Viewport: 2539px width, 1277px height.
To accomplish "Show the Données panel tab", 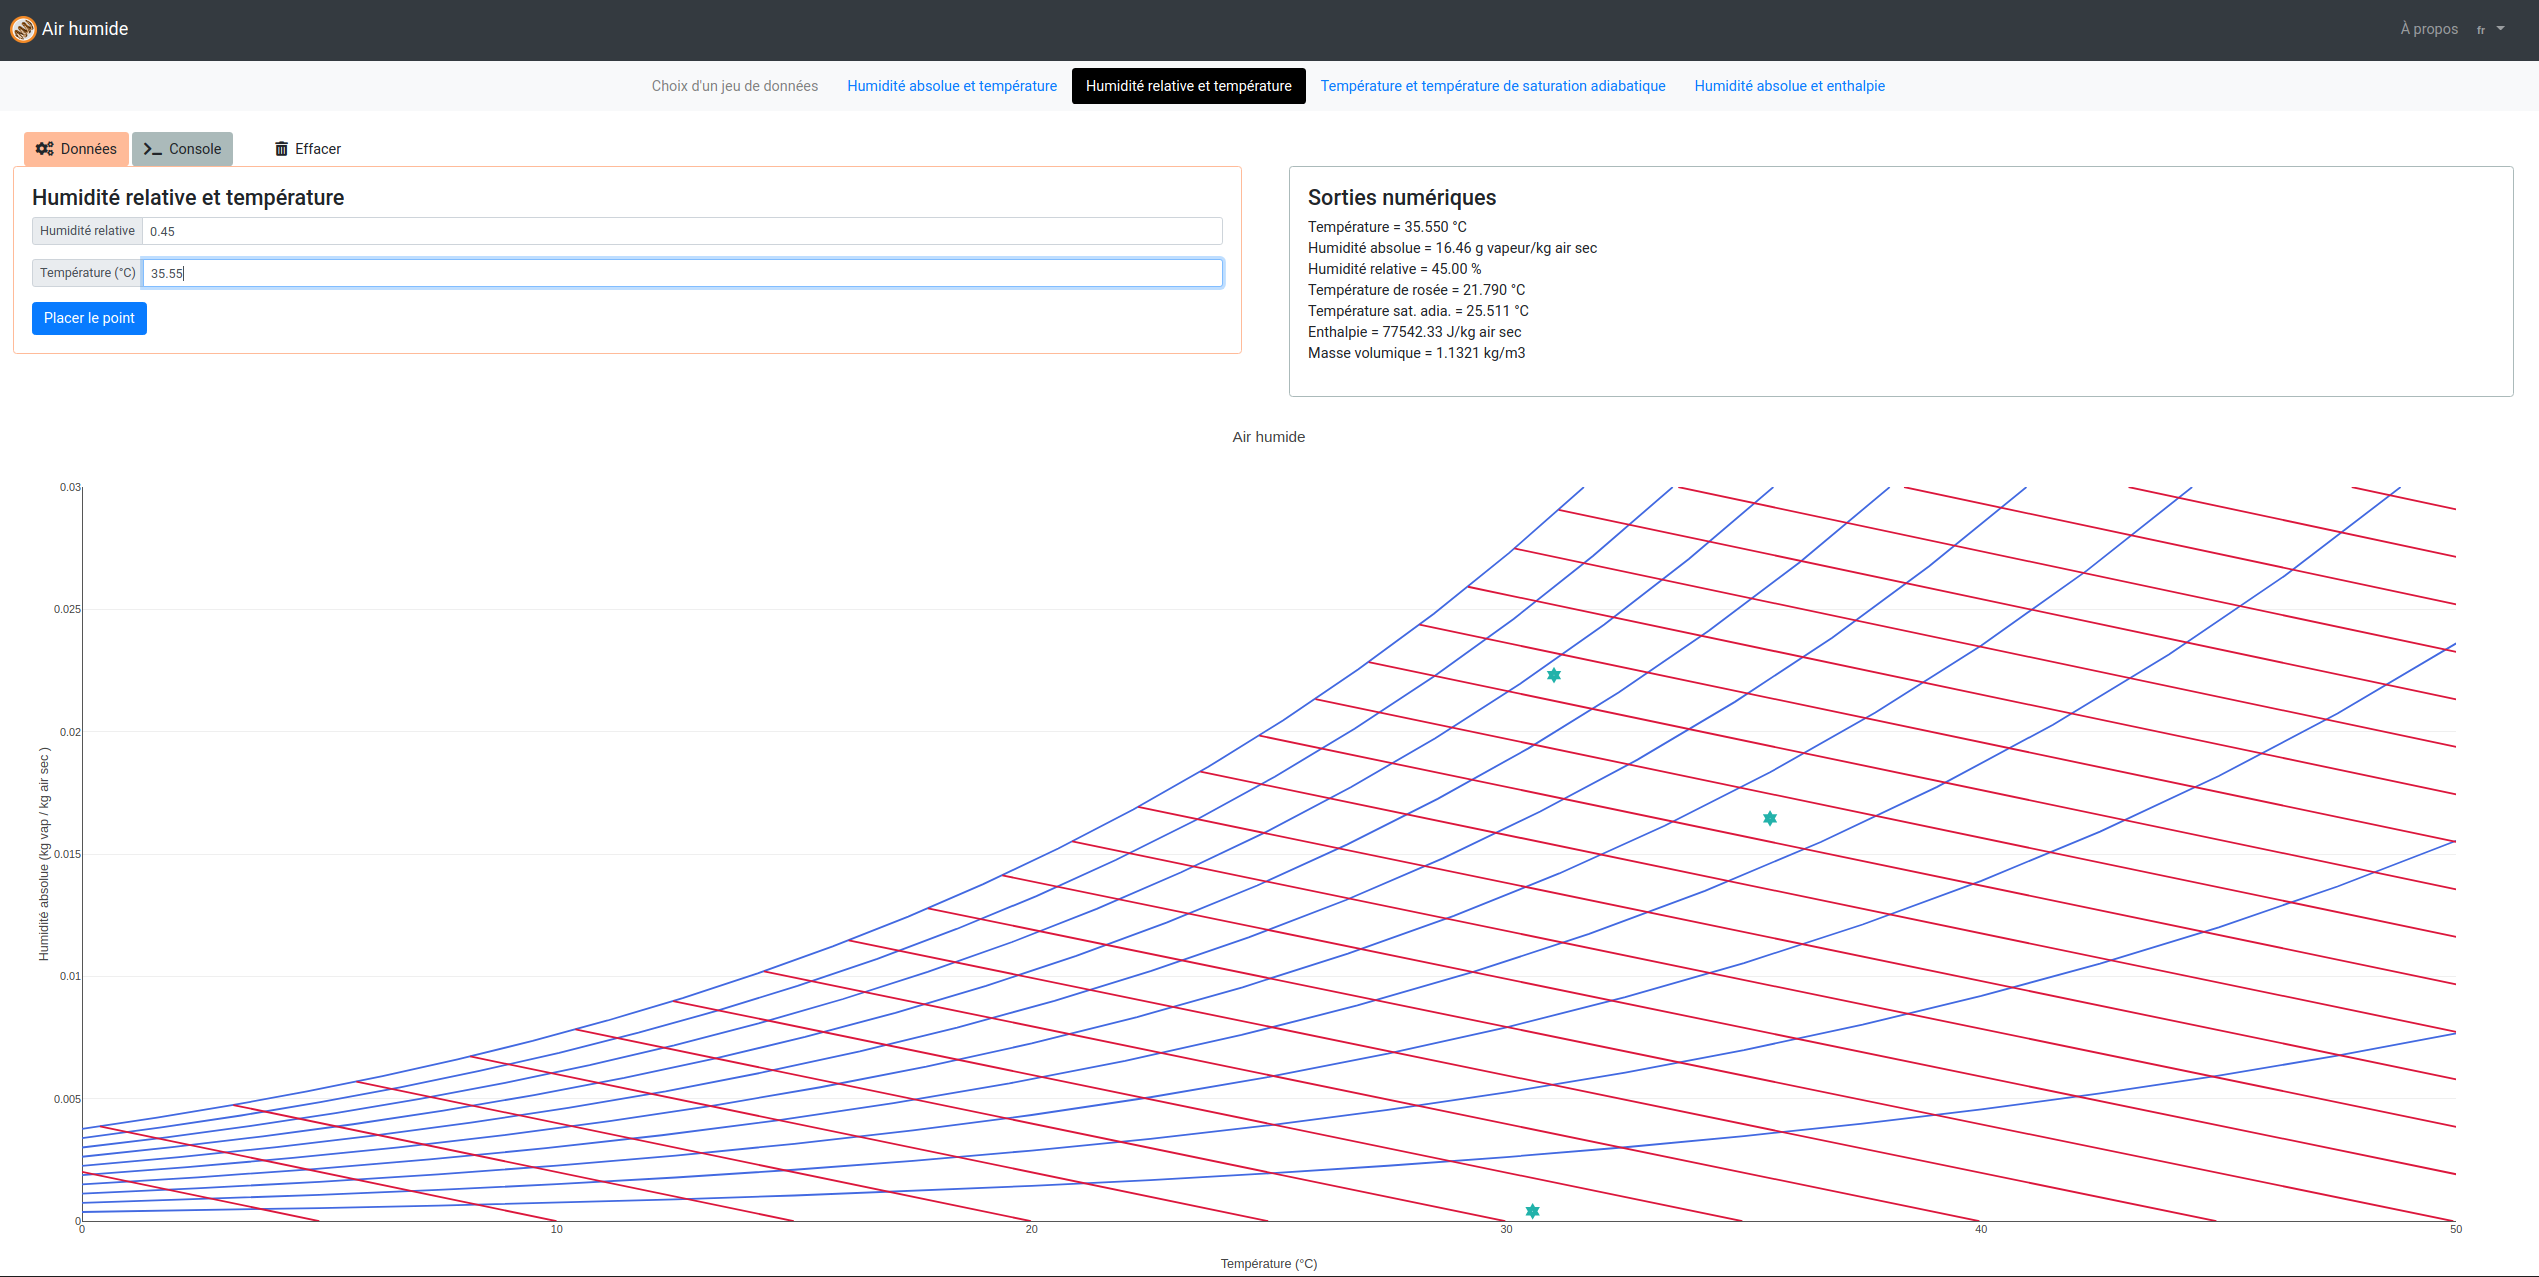I will pos(77,149).
